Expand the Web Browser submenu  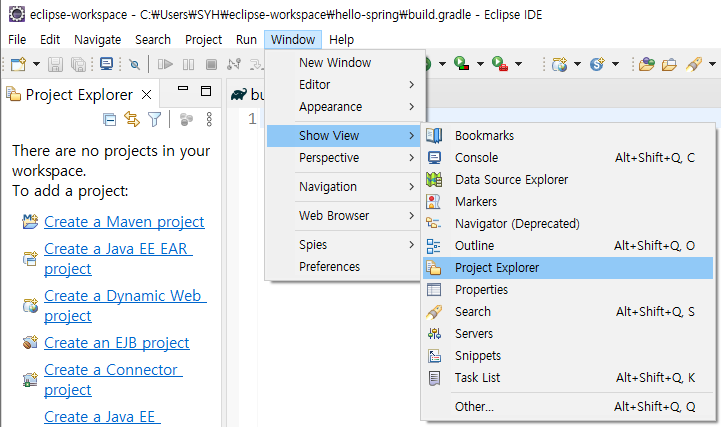(x=343, y=216)
